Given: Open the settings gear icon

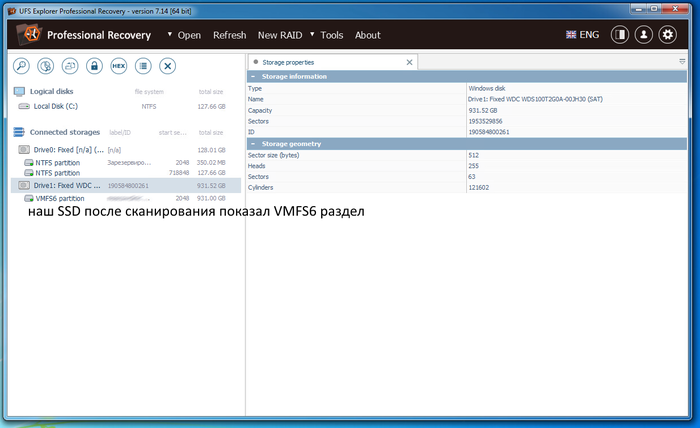Looking at the screenshot, I should pyautogui.click(x=667, y=35).
